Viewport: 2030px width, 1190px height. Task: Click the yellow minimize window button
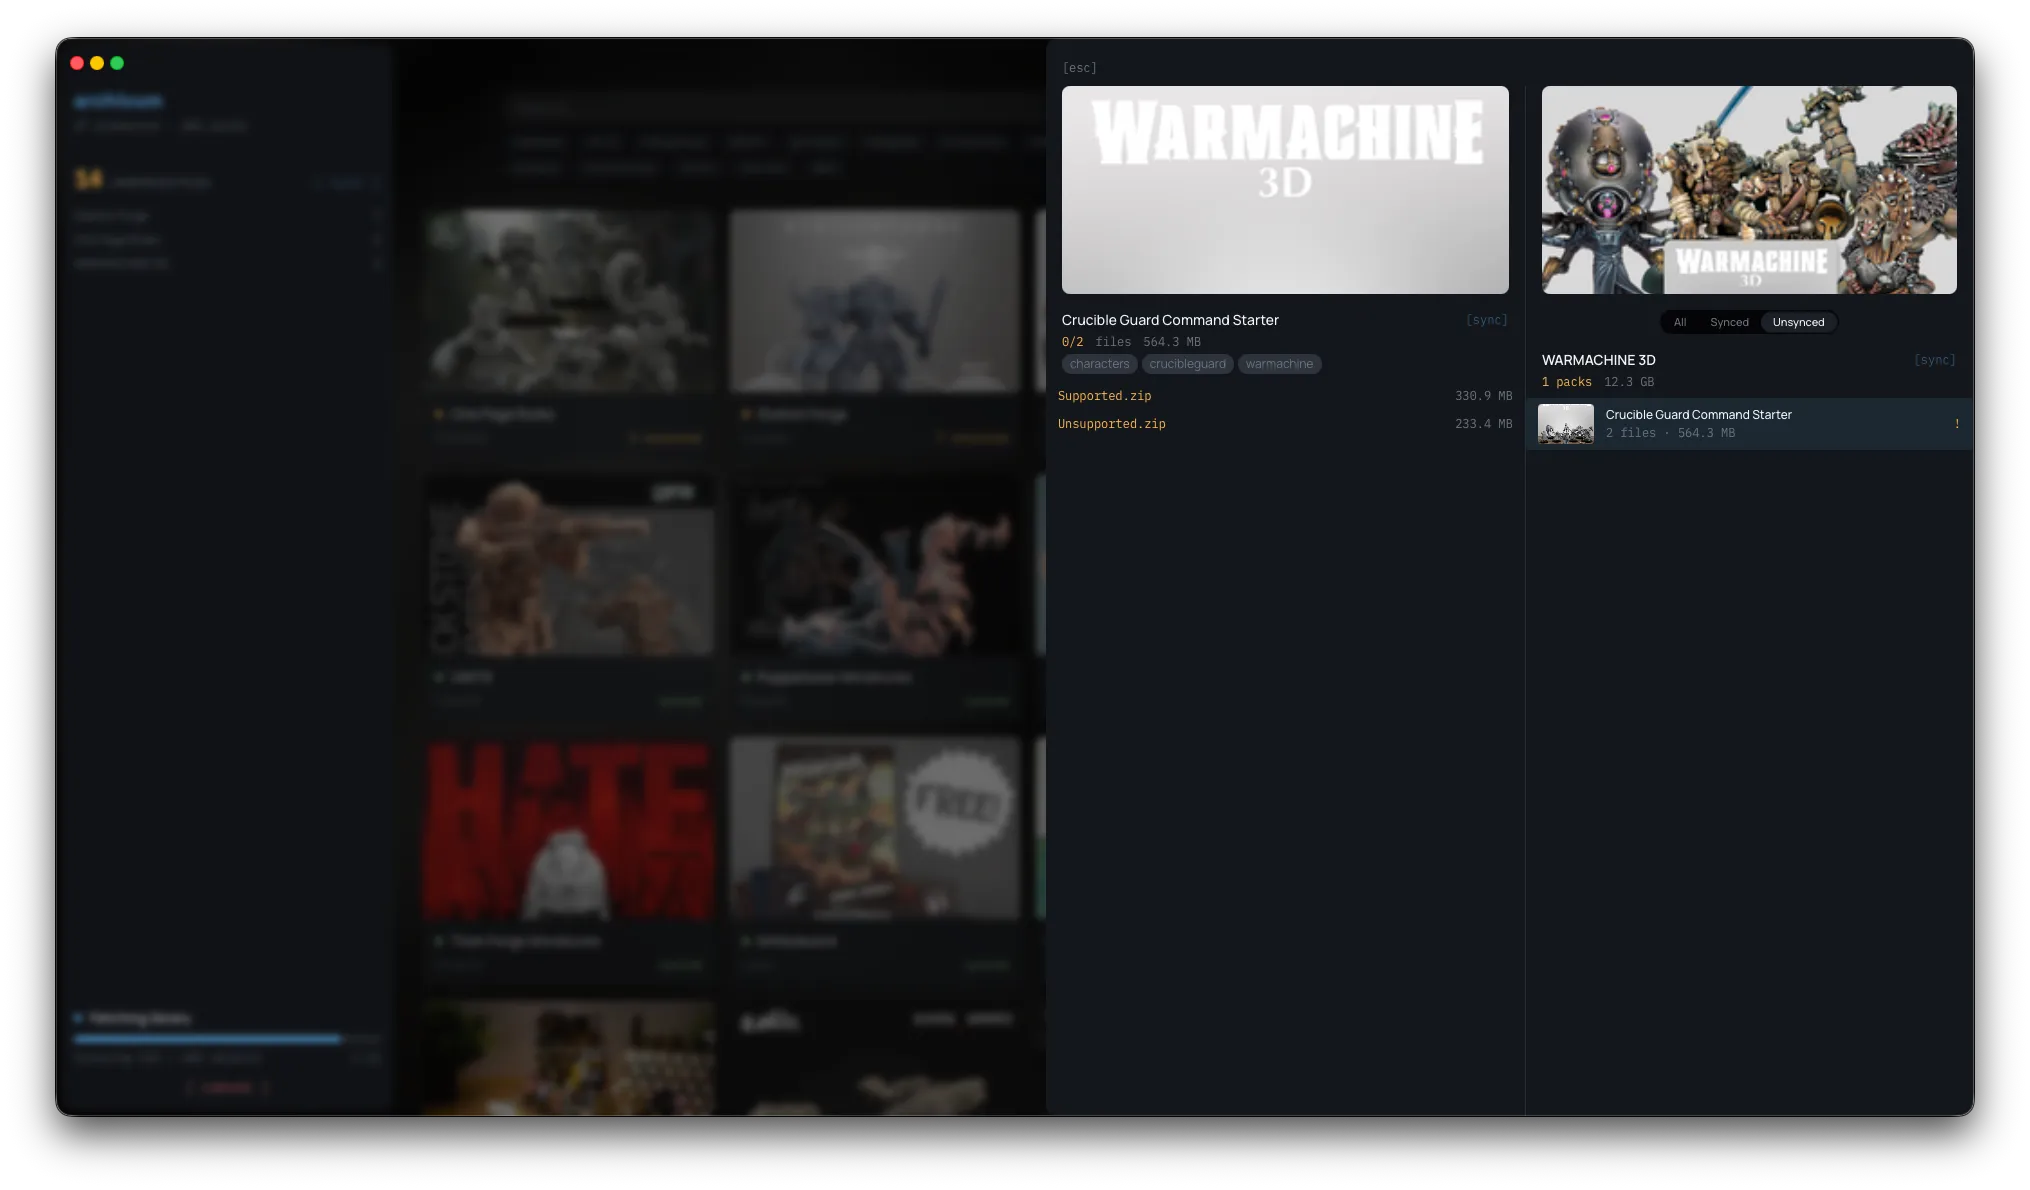click(x=97, y=63)
